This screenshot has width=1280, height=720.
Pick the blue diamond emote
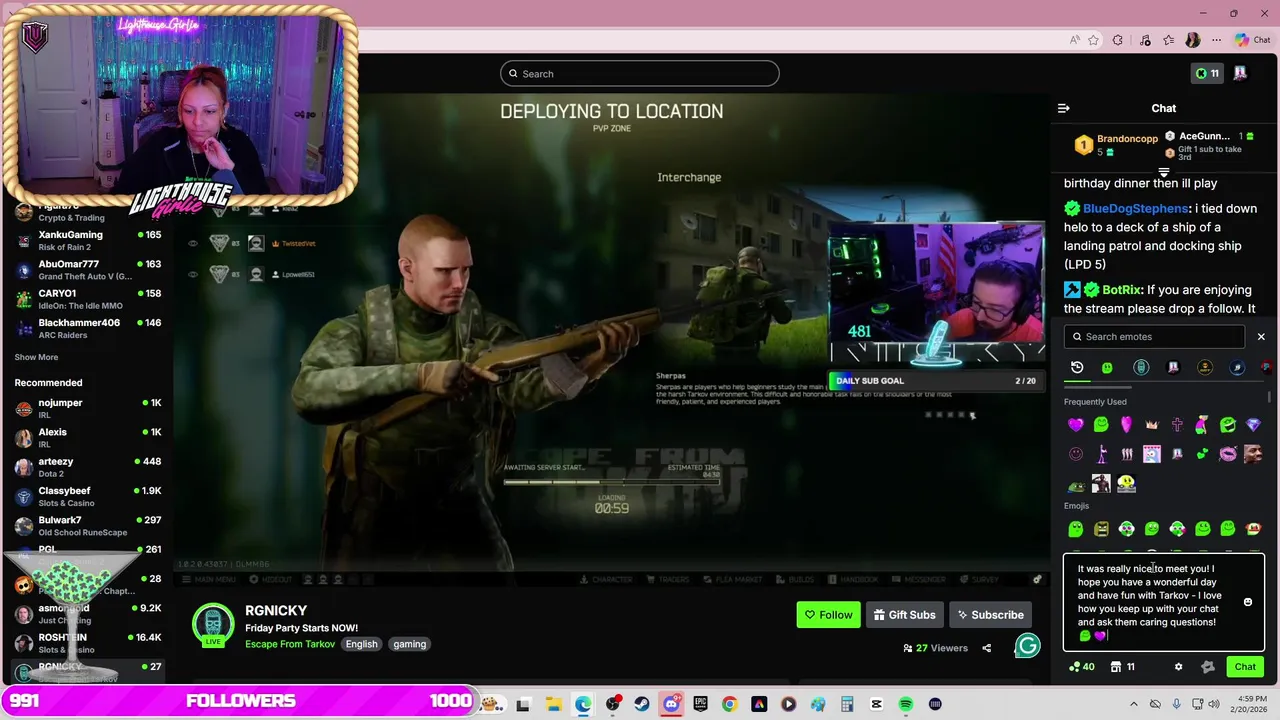pyautogui.click(x=1253, y=425)
